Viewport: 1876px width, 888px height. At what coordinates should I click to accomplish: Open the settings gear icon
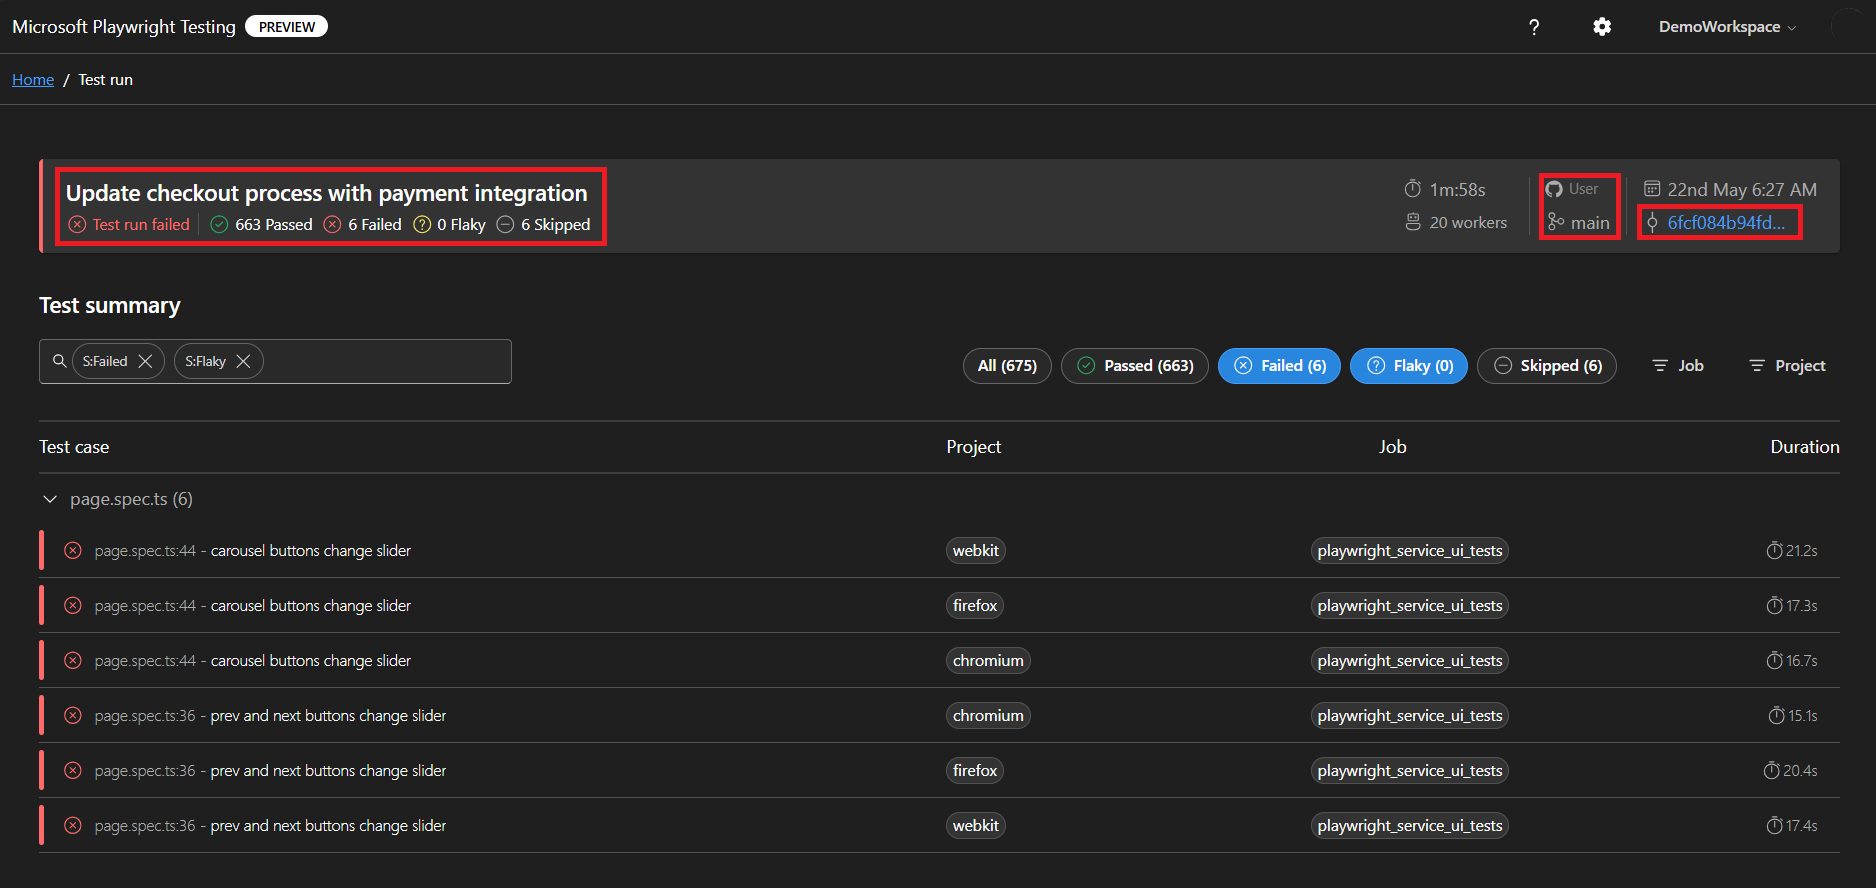point(1602,27)
